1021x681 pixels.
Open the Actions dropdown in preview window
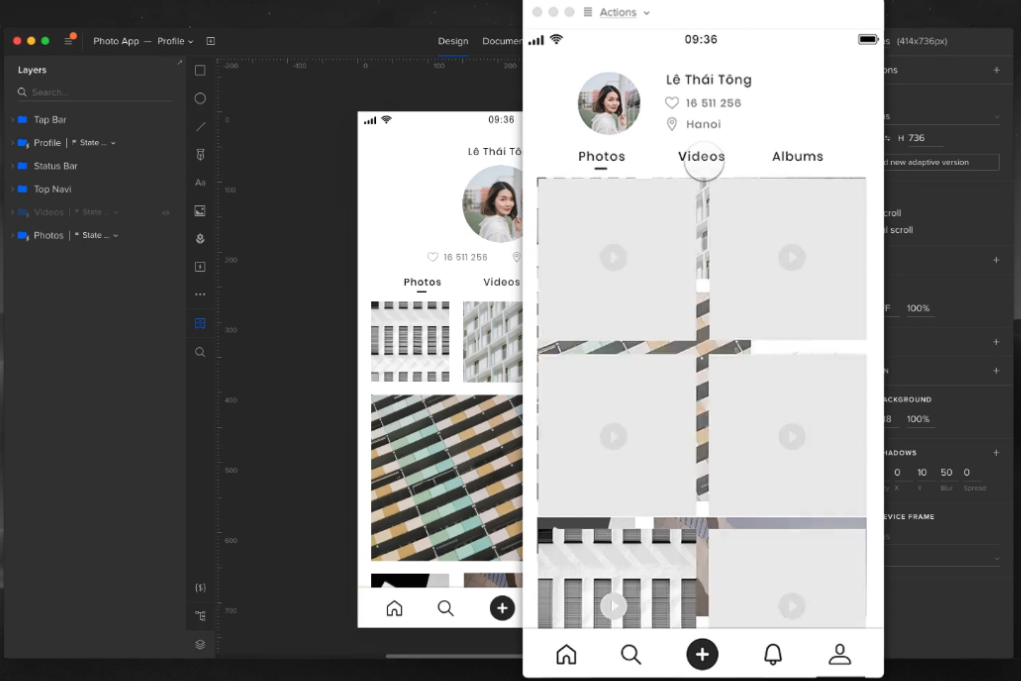pyautogui.click(x=624, y=13)
